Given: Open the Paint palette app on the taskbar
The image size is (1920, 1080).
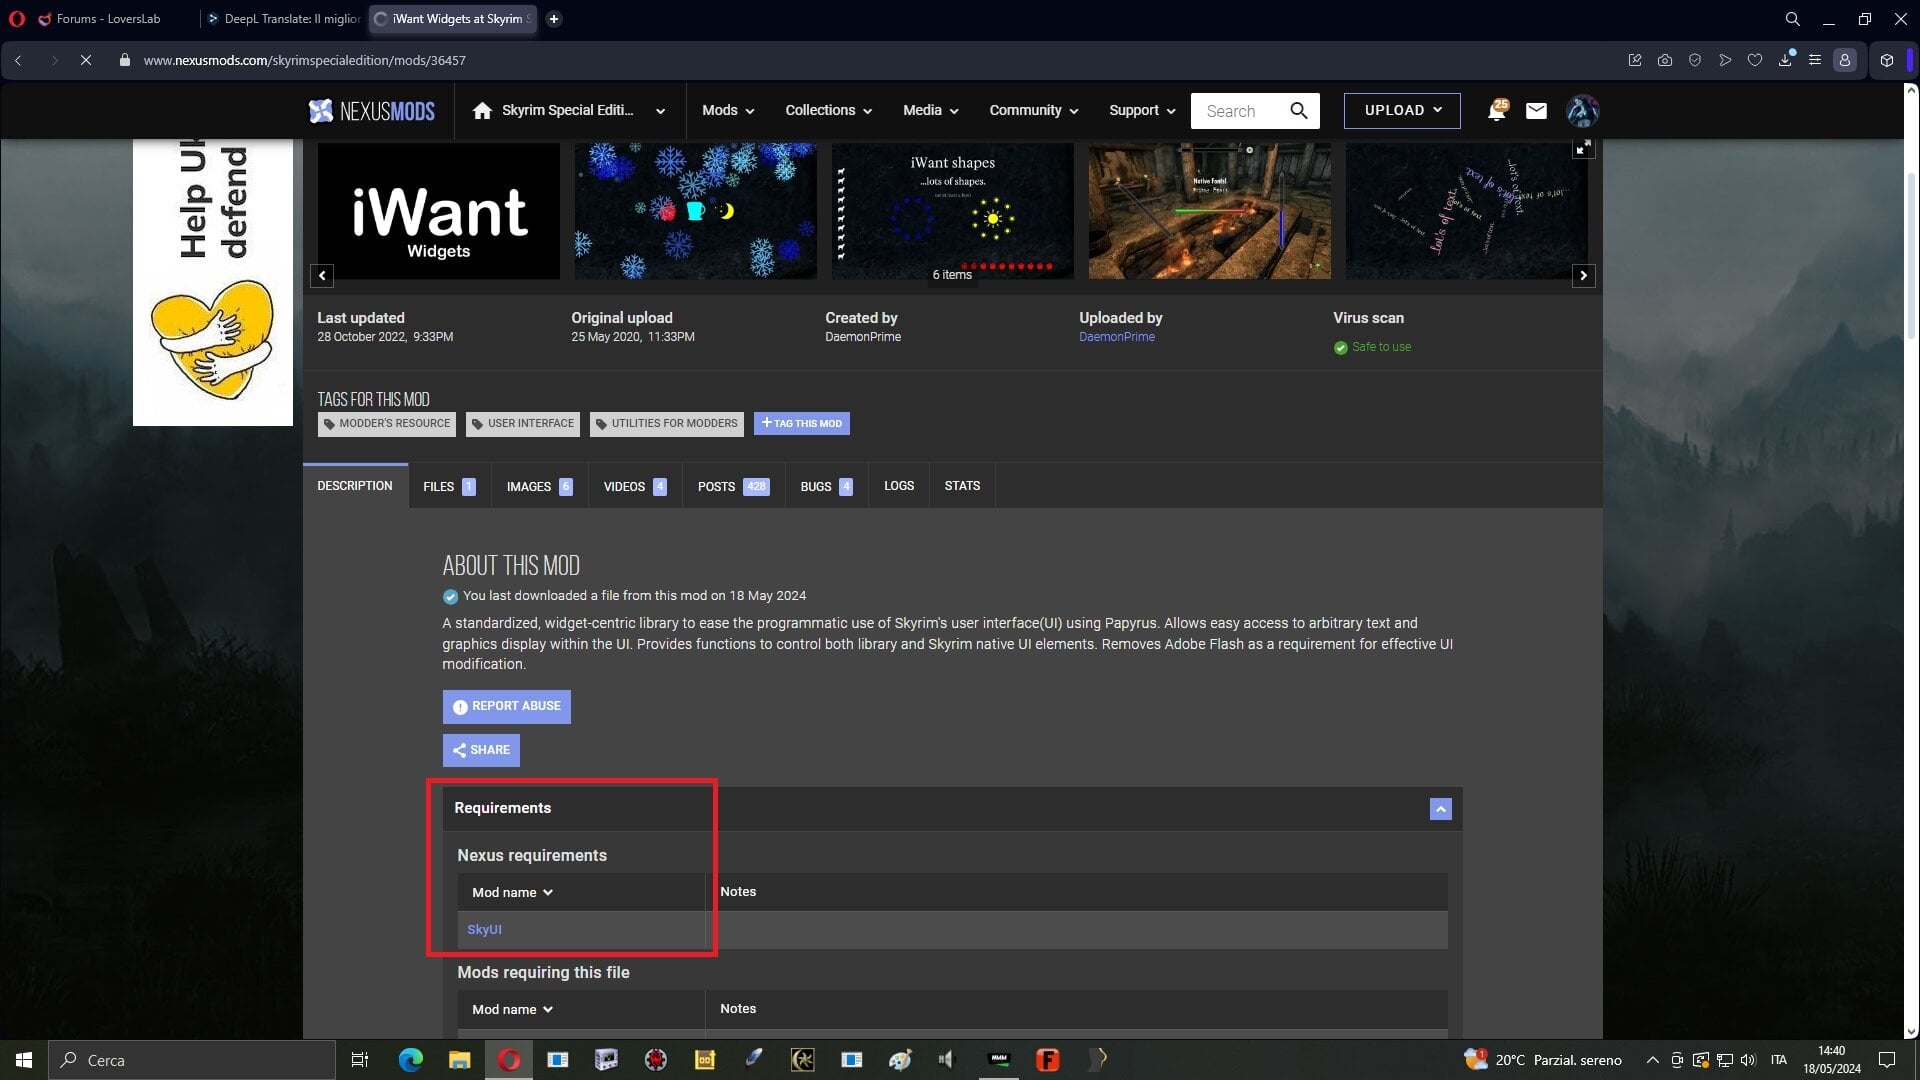Looking at the screenshot, I should 900,1060.
